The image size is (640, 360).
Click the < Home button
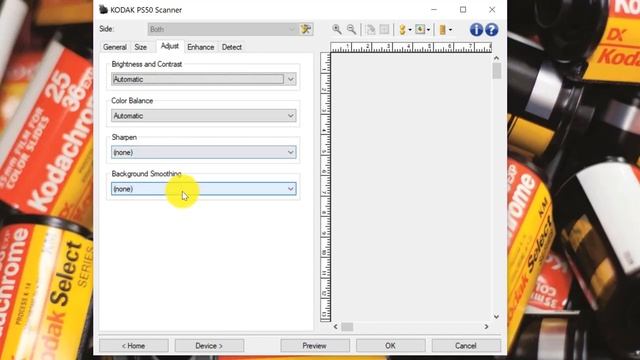tap(133, 346)
